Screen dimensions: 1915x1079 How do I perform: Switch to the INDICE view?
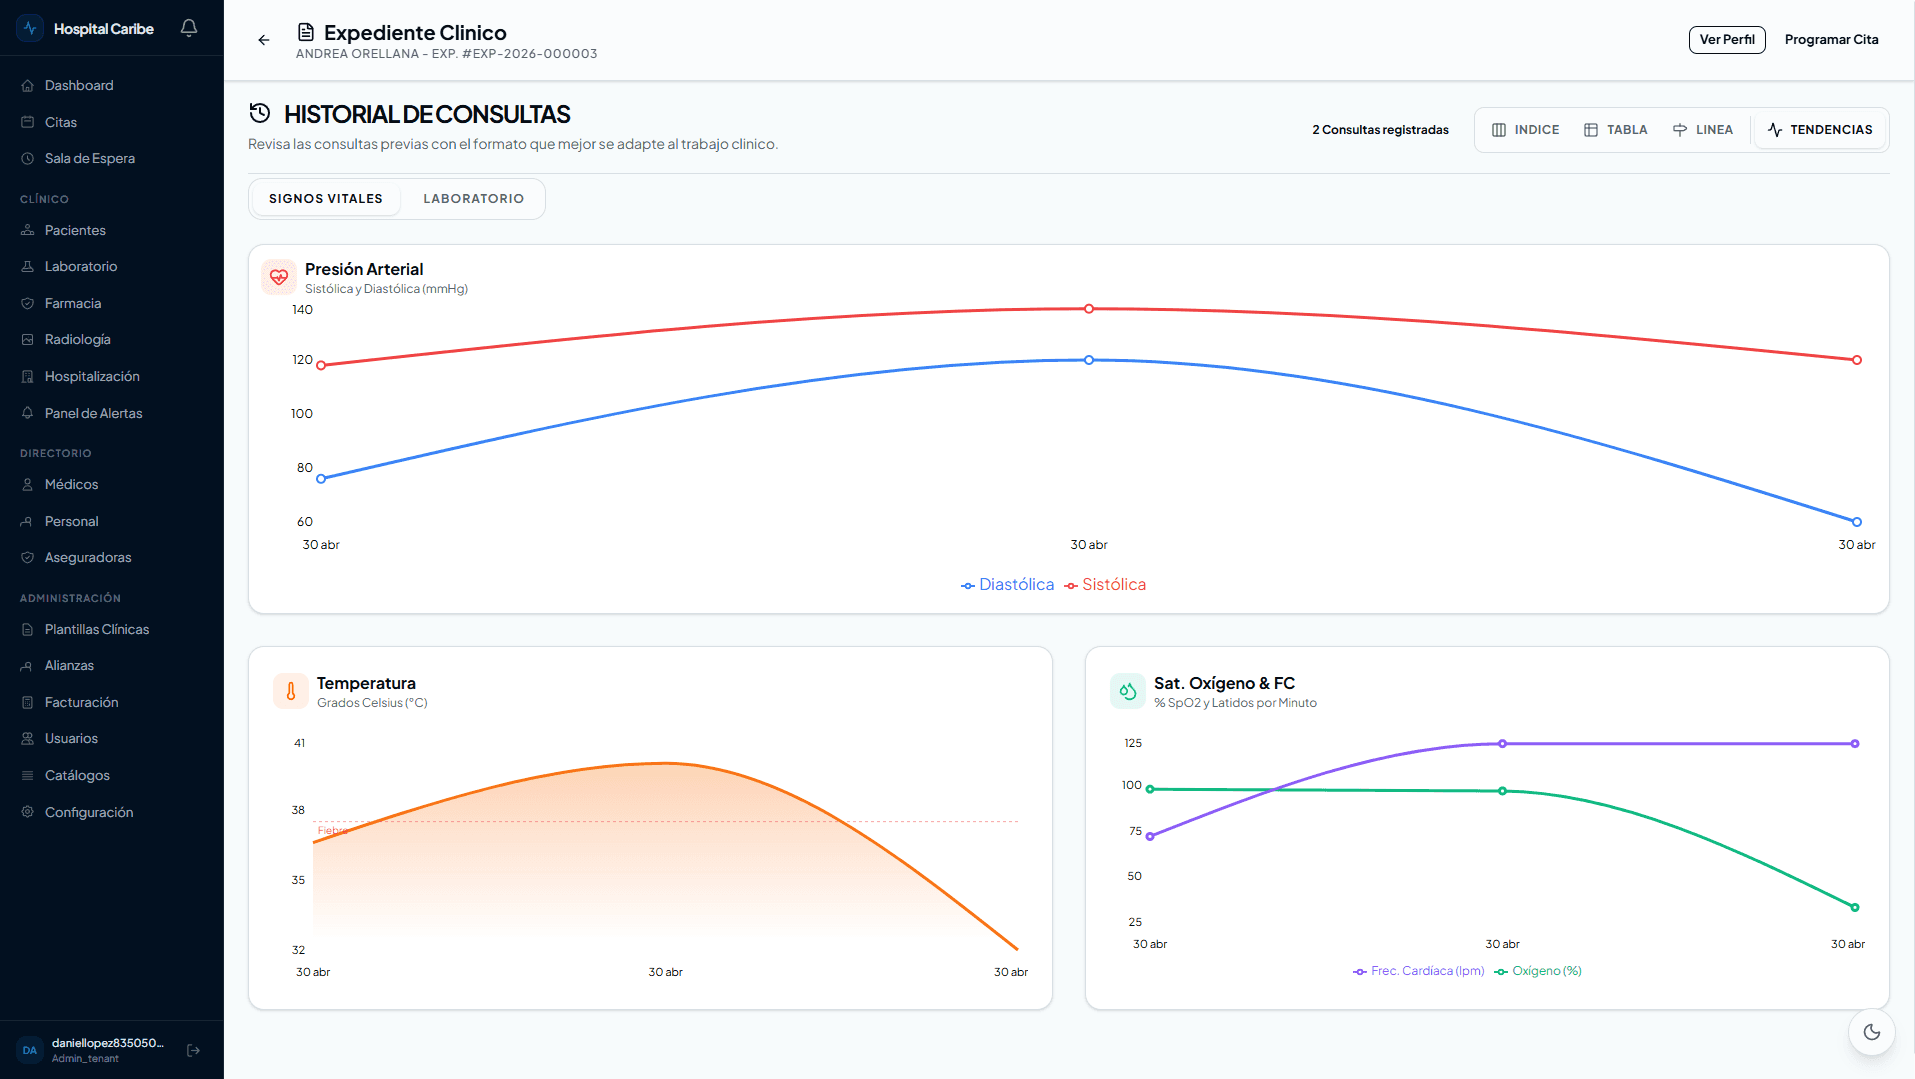[1526, 130]
